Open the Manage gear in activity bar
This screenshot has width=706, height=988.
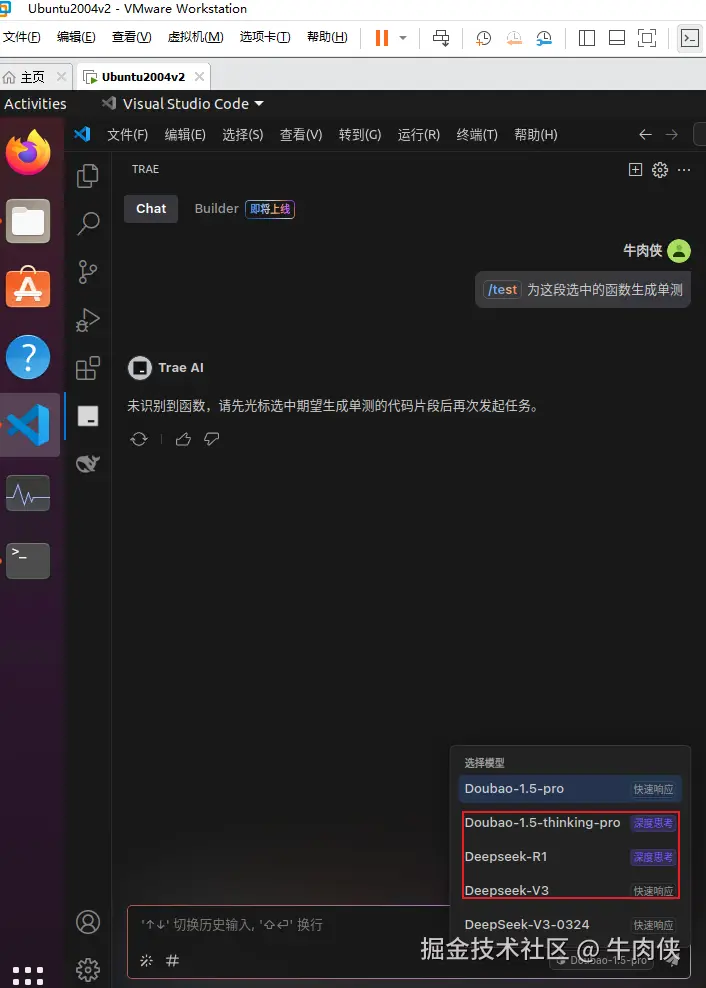[x=88, y=969]
